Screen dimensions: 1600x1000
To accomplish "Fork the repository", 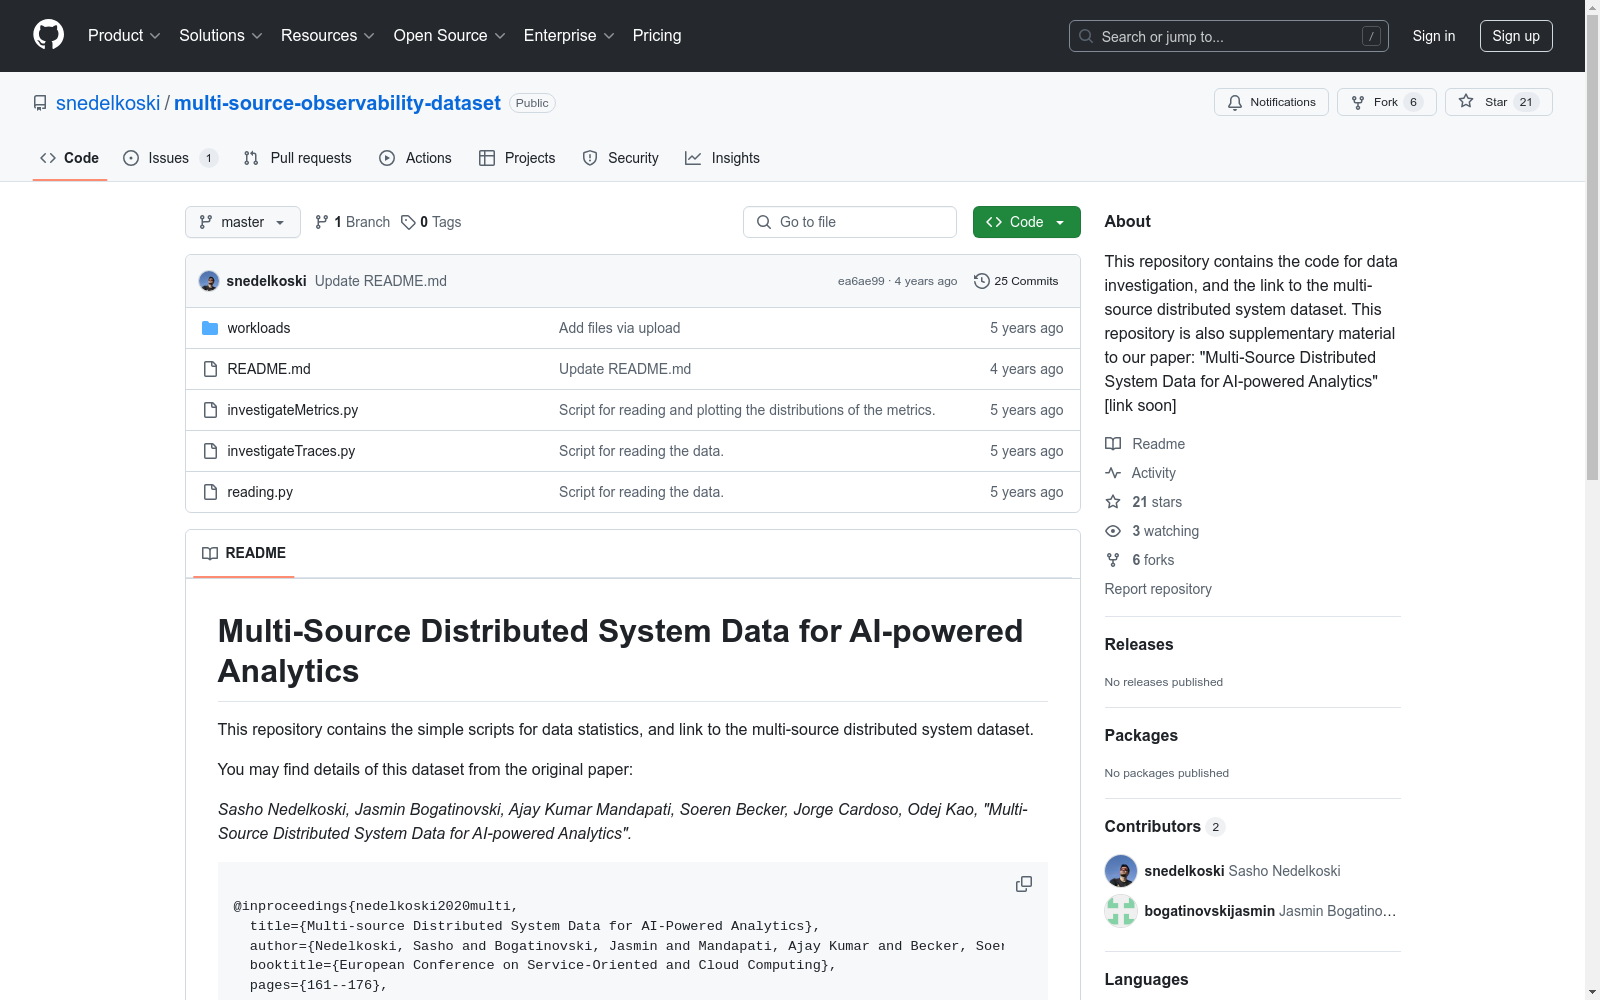I will 1385,102.
